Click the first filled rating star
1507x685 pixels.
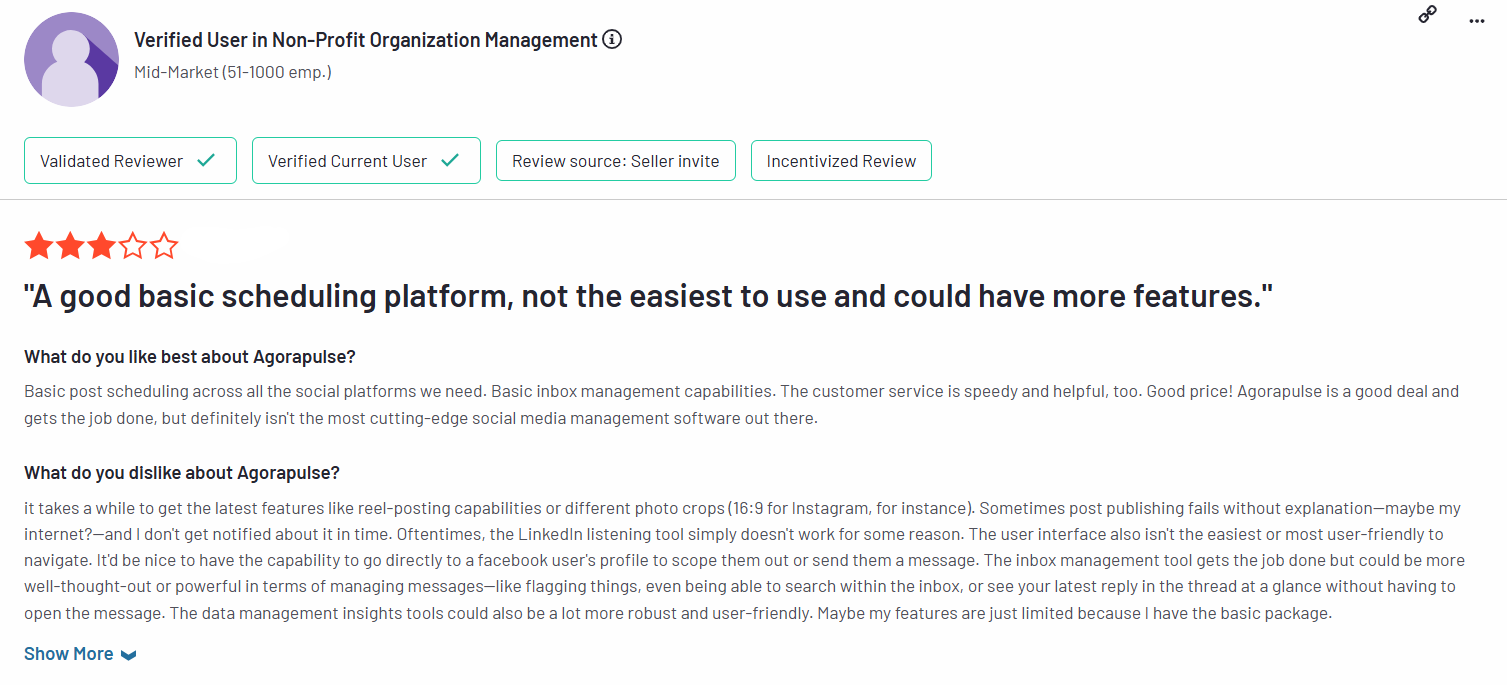[x=39, y=245]
